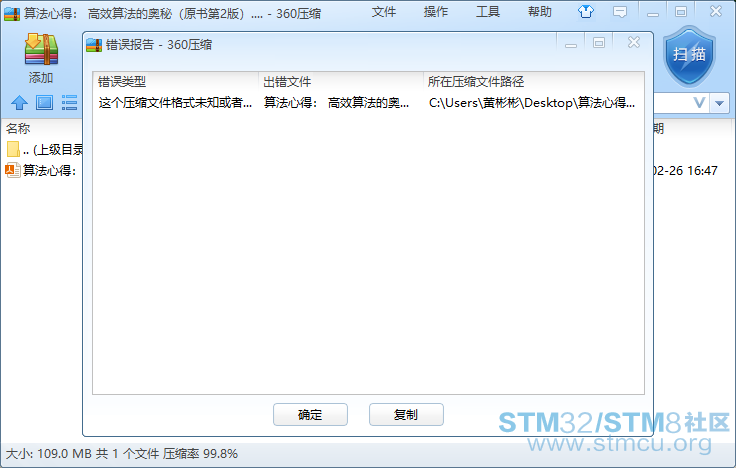The width and height of the screenshot is (736, 468).
Task: Open the skin (shirt) icon in title bar
Action: (586, 11)
